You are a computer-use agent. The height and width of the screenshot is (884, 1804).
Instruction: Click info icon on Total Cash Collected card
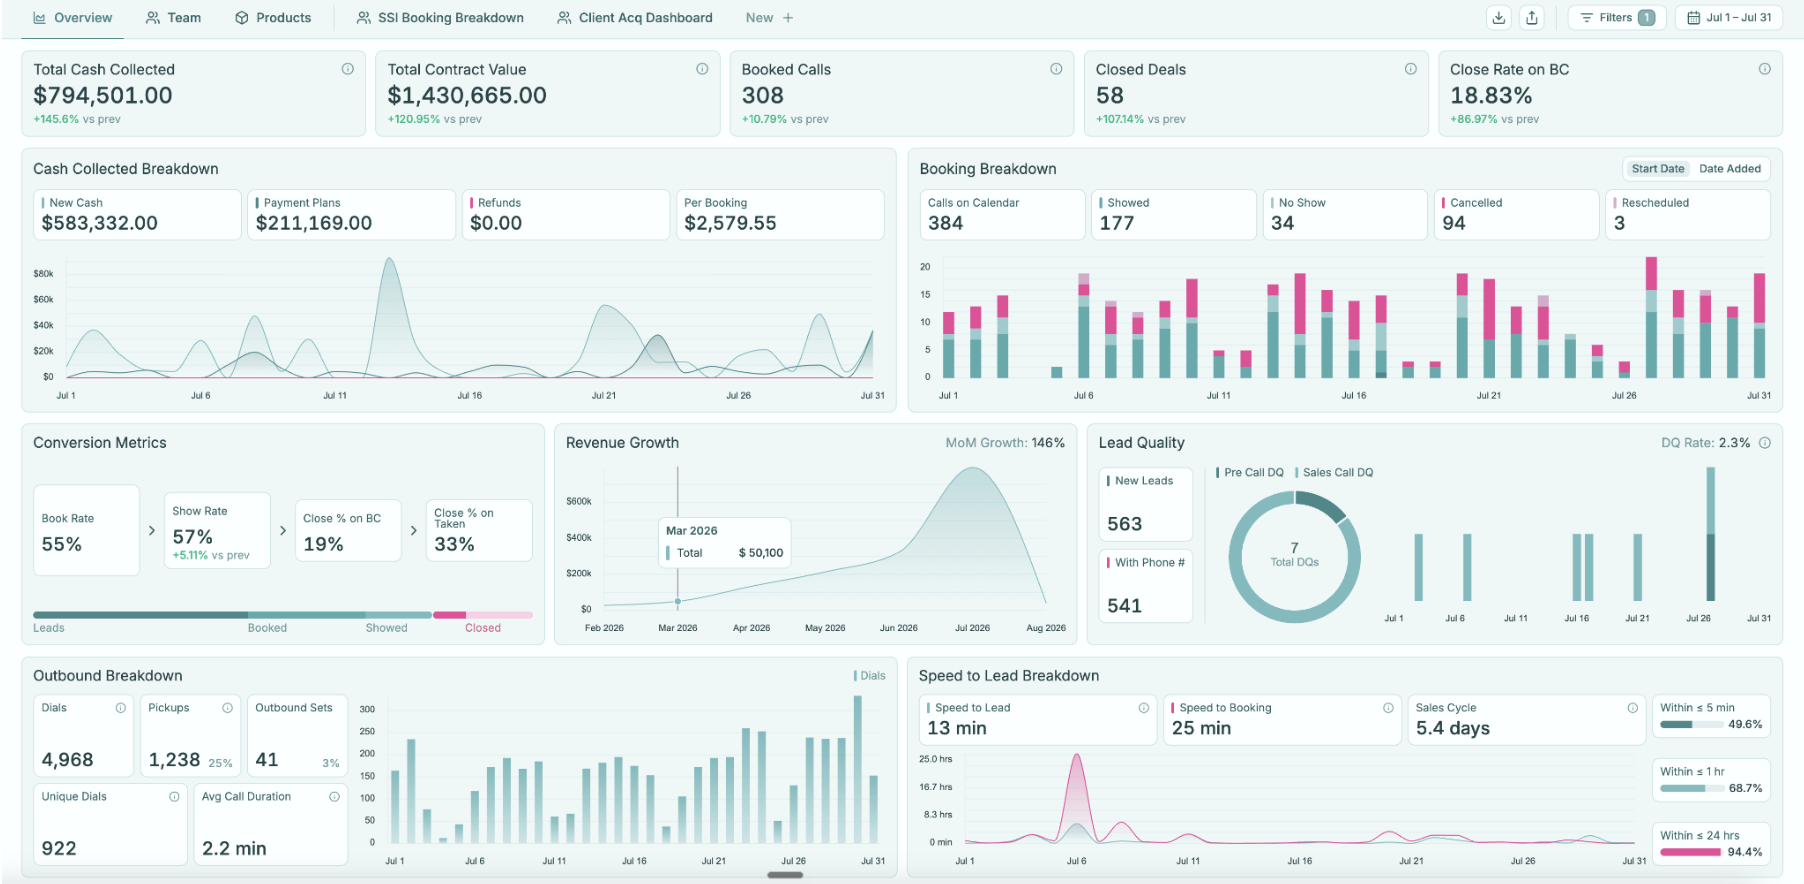348,69
